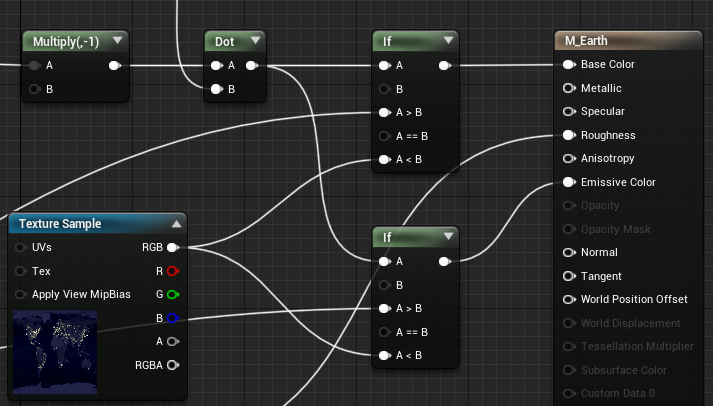Click the Apply View MipBias input pin

(20, 295)
